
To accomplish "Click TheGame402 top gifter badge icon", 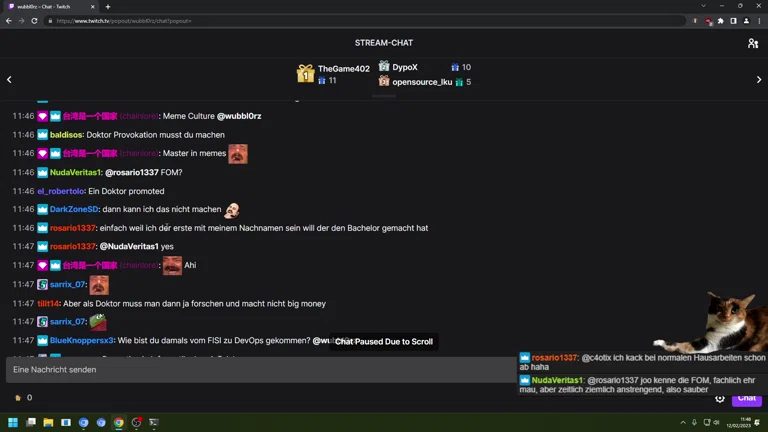I will click(305, 73).
